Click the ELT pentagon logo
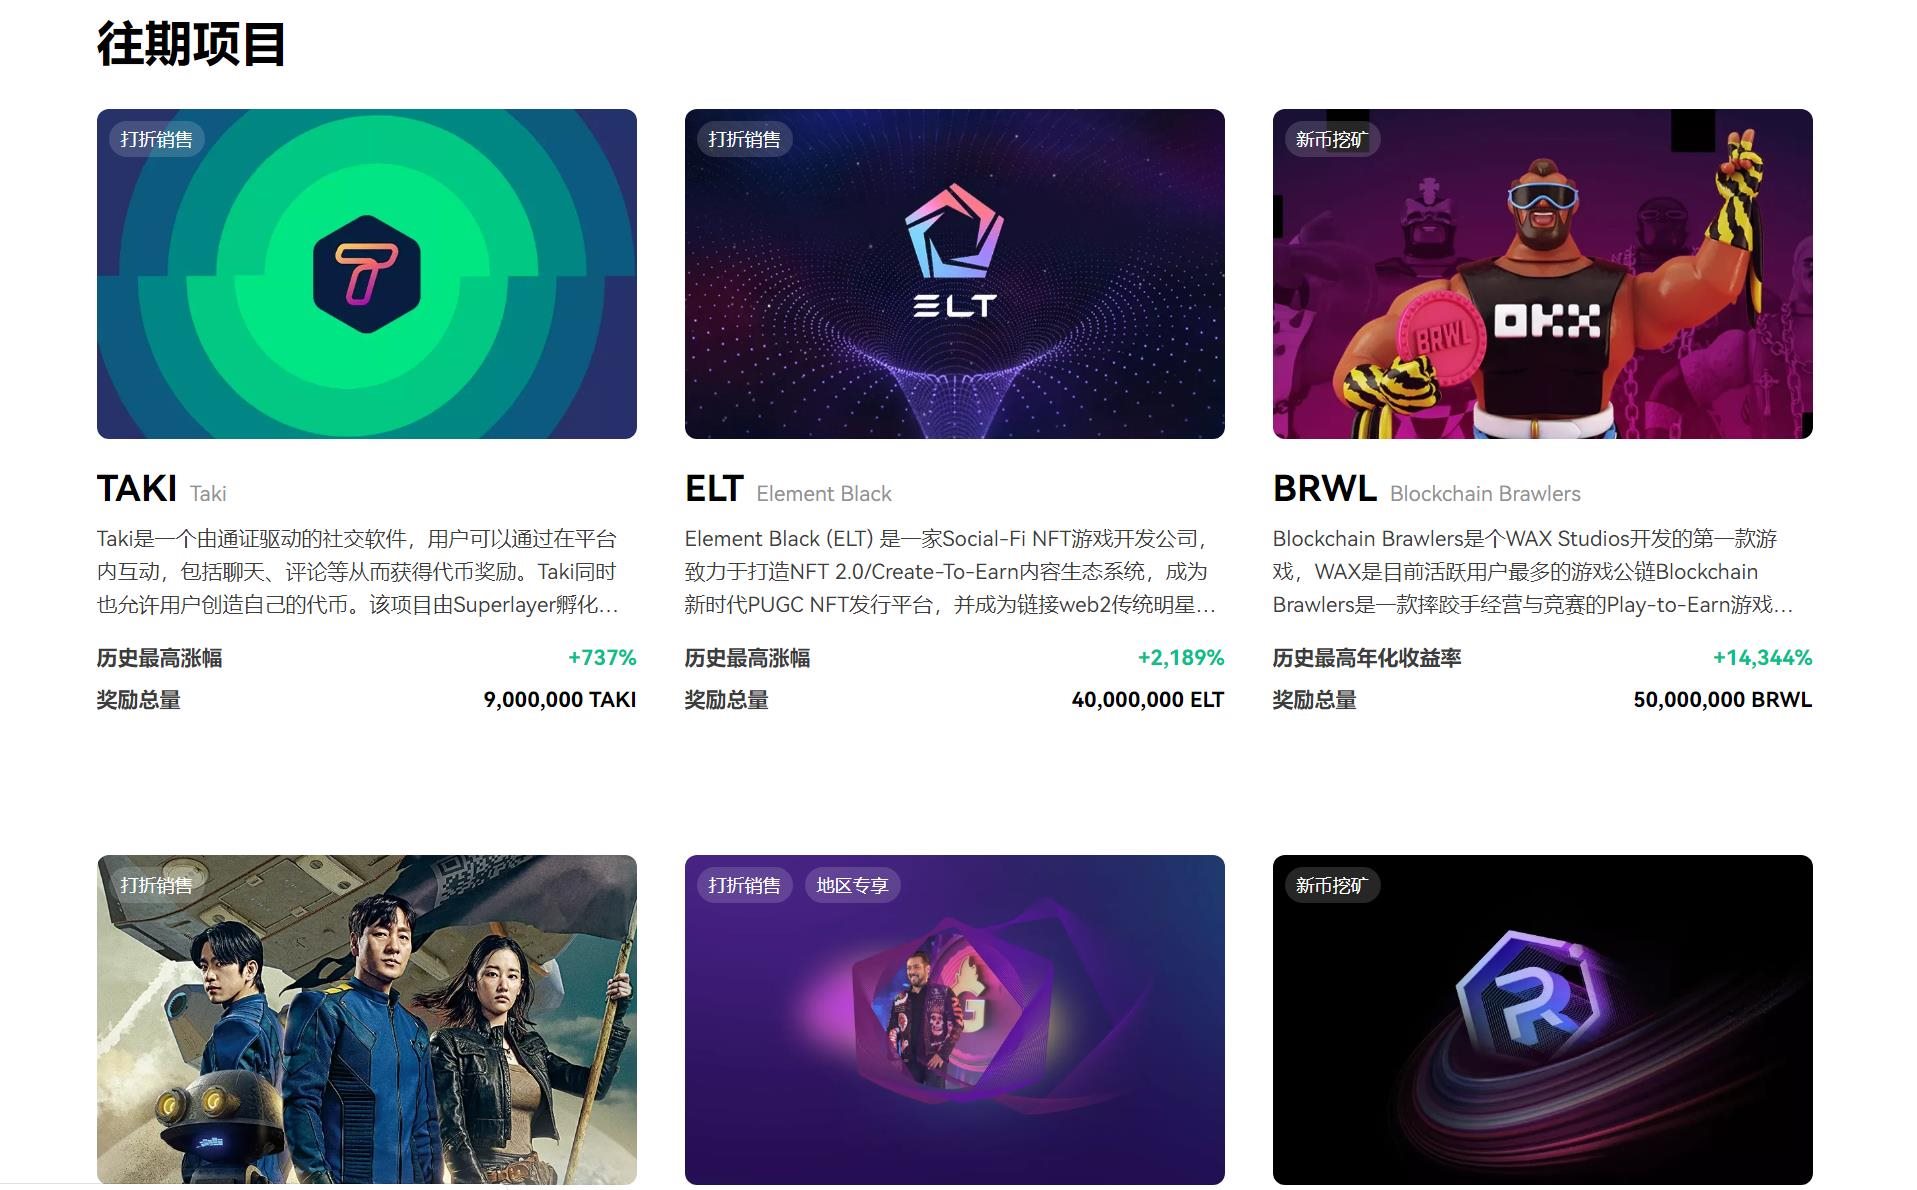This screenshot has height=1190, width=1917. (x=954, y=231)
